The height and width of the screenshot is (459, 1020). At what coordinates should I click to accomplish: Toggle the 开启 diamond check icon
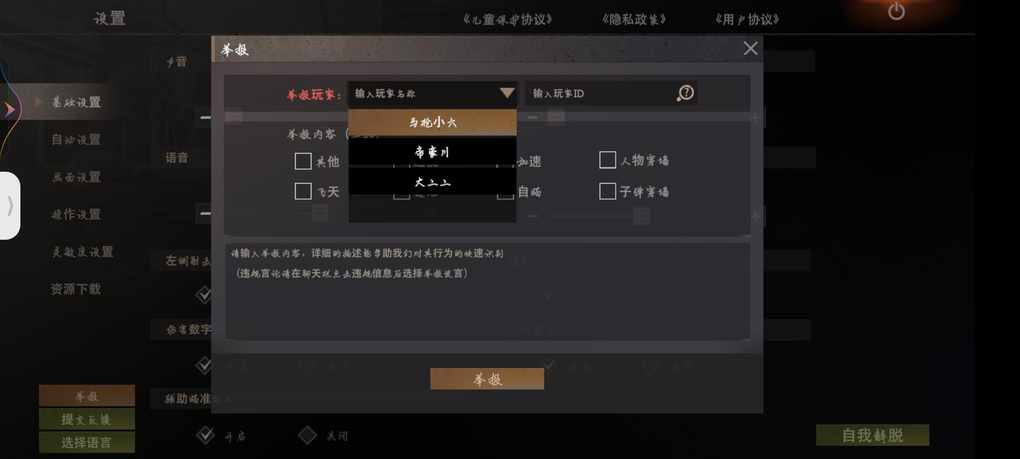point(205,435)
